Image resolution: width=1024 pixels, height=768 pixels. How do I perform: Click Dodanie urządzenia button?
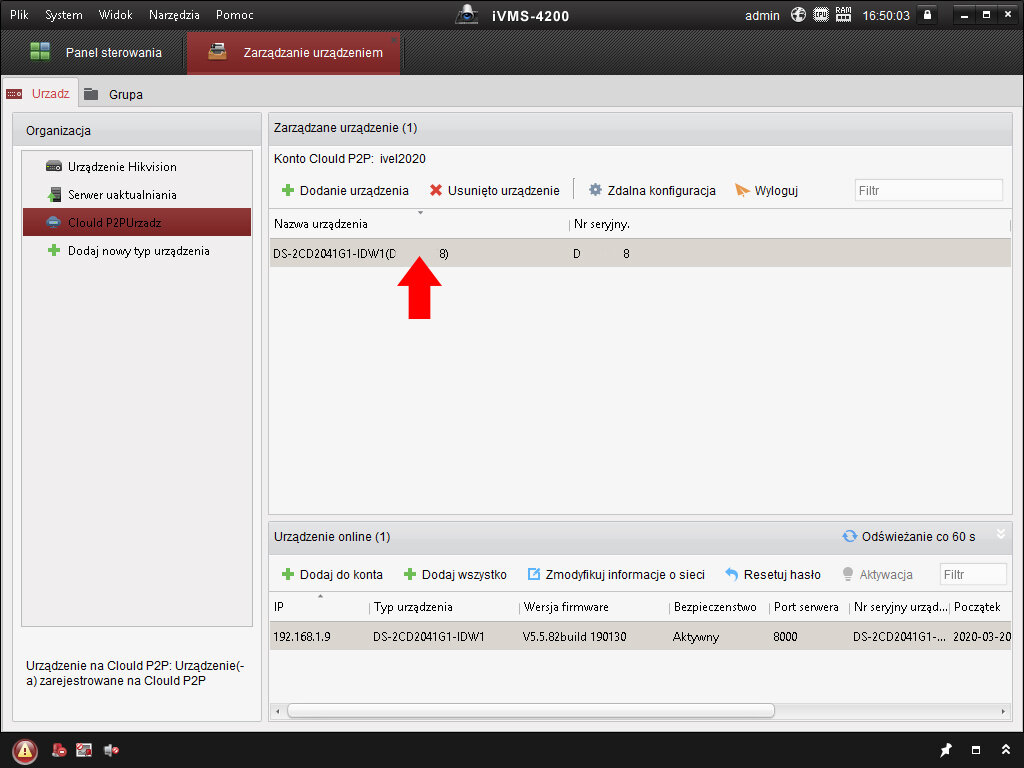point(345,190)
